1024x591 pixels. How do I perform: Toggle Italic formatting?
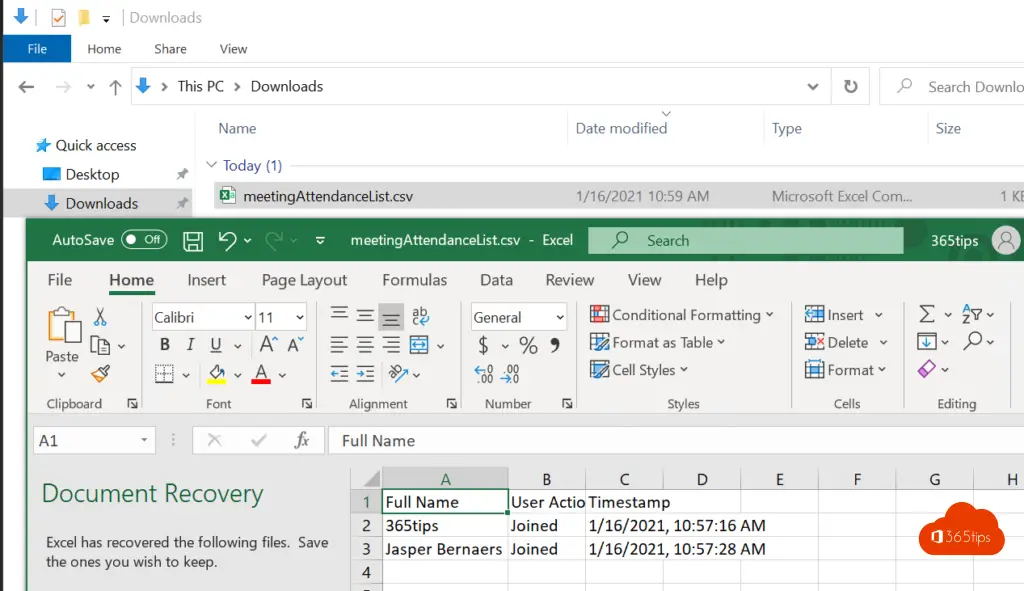[x=190, y=344]
